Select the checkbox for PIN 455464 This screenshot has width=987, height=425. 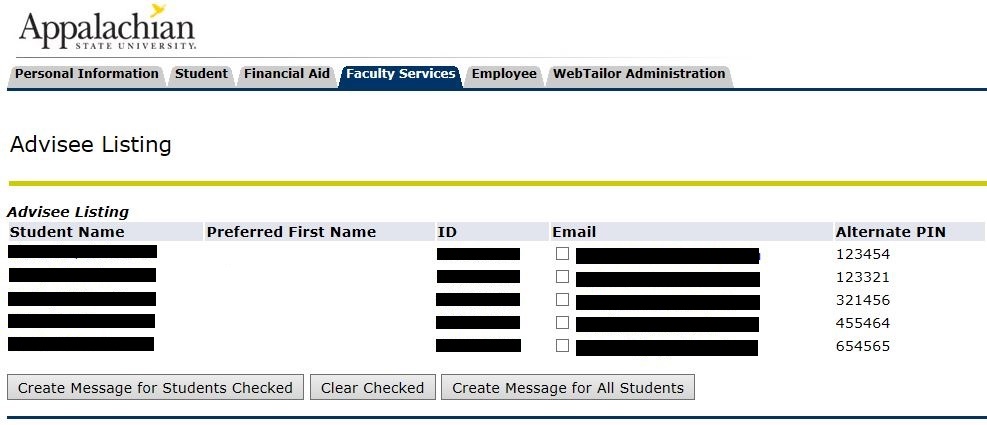coord(562,322)
